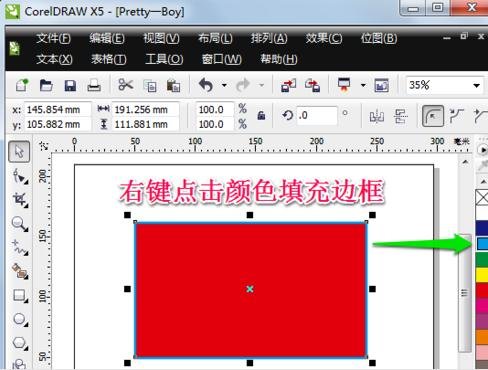This screenshot has width=488, height=370.
Task: Open the 编辑(E) menu
Action: tap(107, 38)
